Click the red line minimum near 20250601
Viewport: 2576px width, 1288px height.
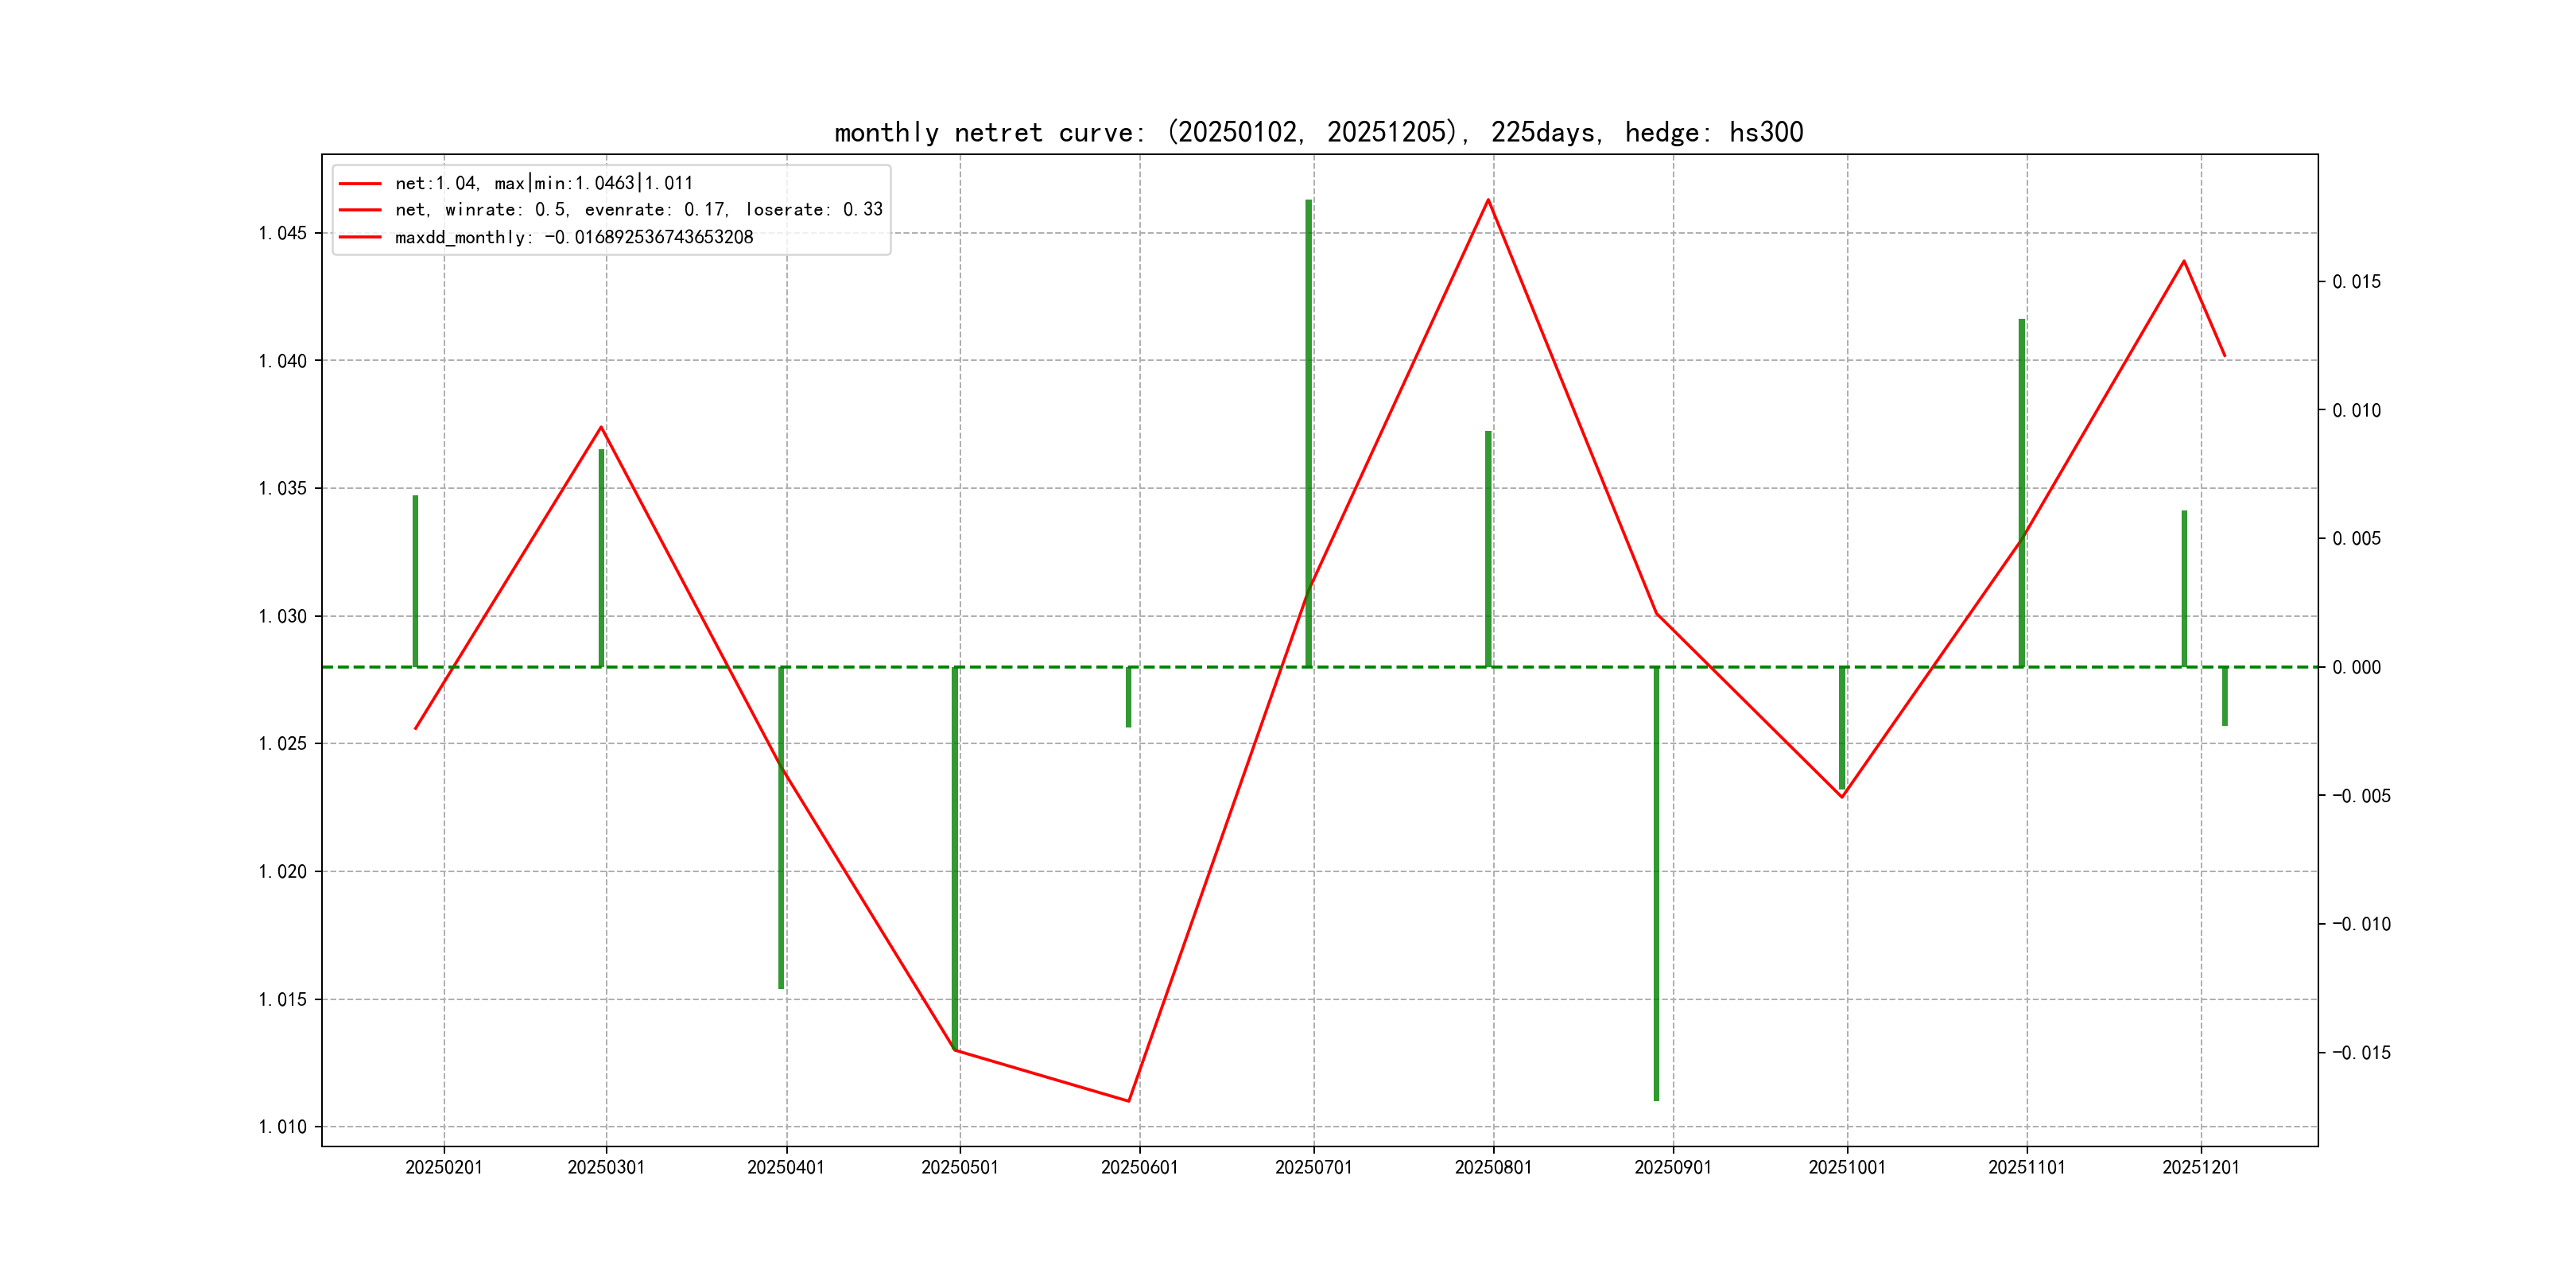point(1128,1100)
